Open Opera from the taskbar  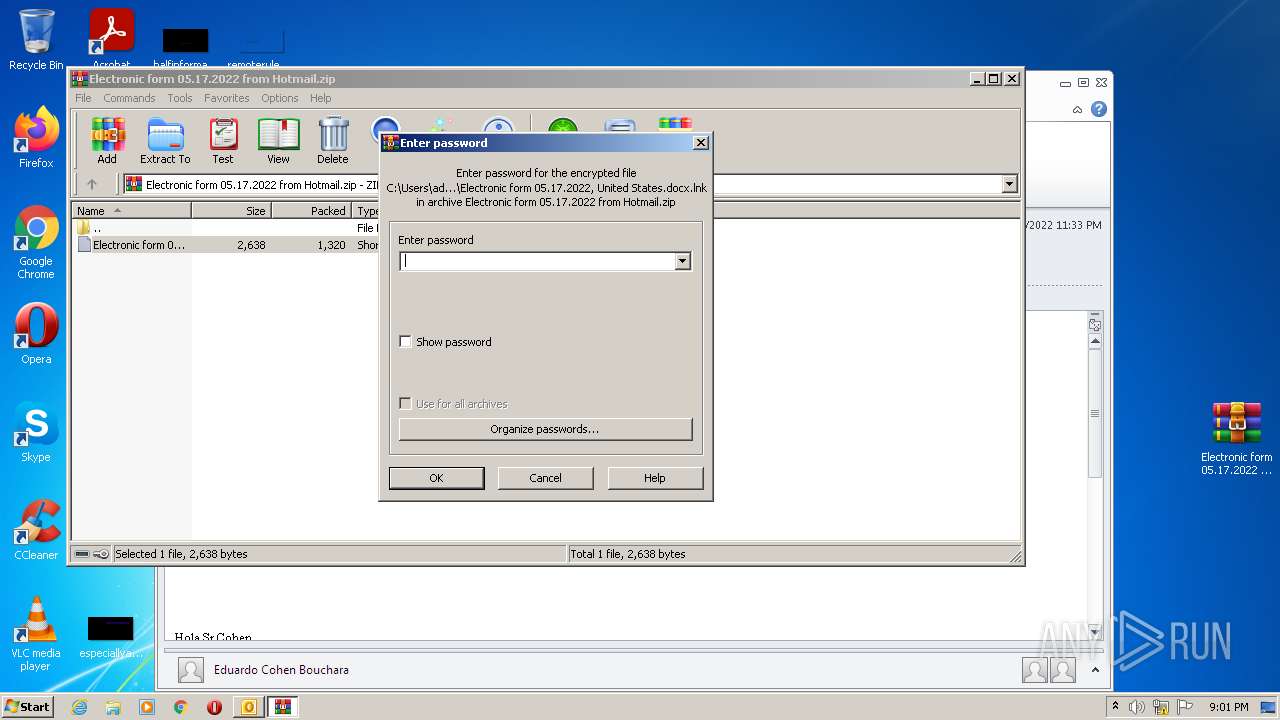coord(214,707)
